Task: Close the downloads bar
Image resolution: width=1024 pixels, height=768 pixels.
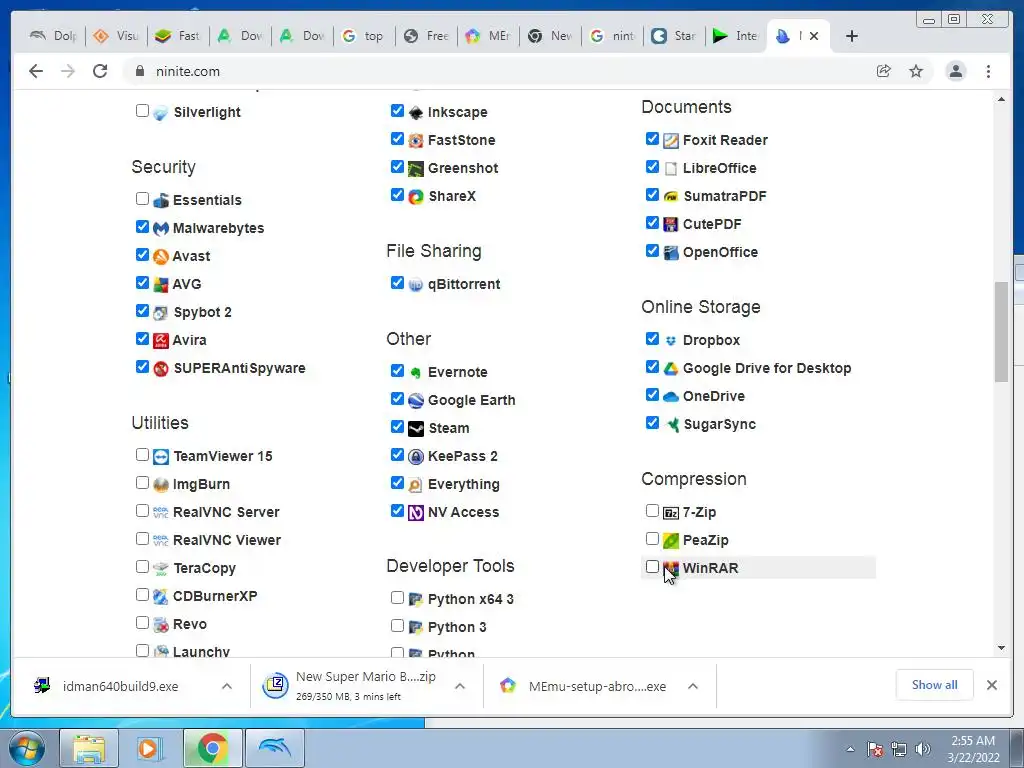Action: (x=991, y=685)
